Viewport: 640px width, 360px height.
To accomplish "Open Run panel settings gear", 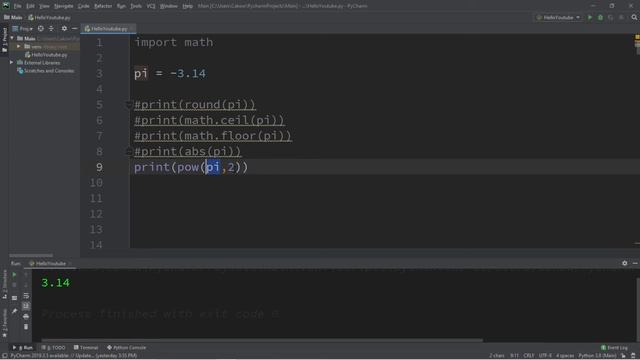I will 624,263.
